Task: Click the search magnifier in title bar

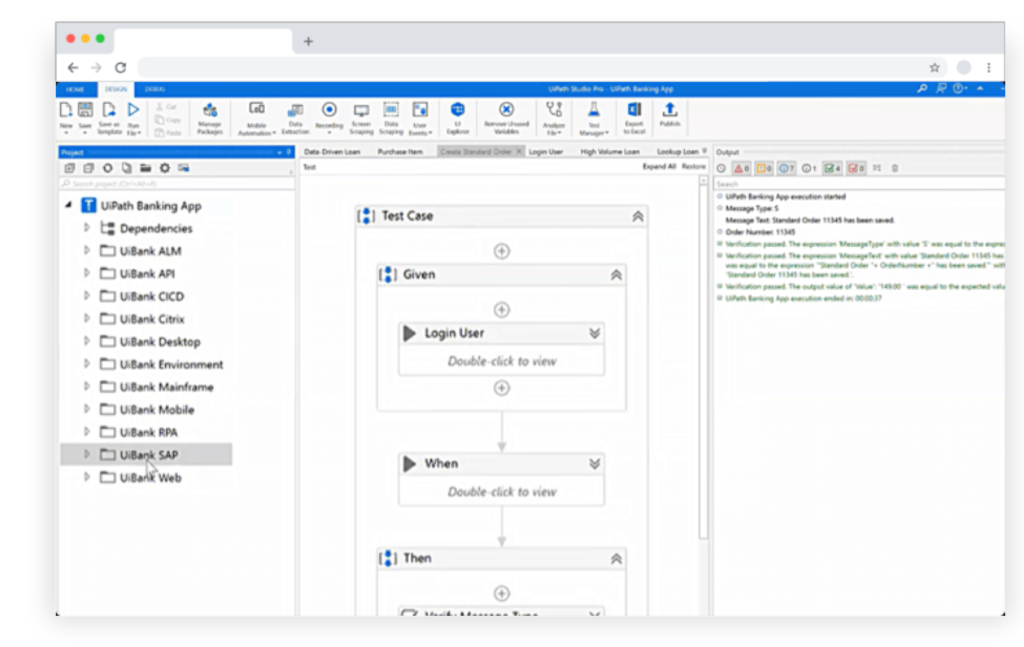Action: pyautogui.click(x=922, y=88)
